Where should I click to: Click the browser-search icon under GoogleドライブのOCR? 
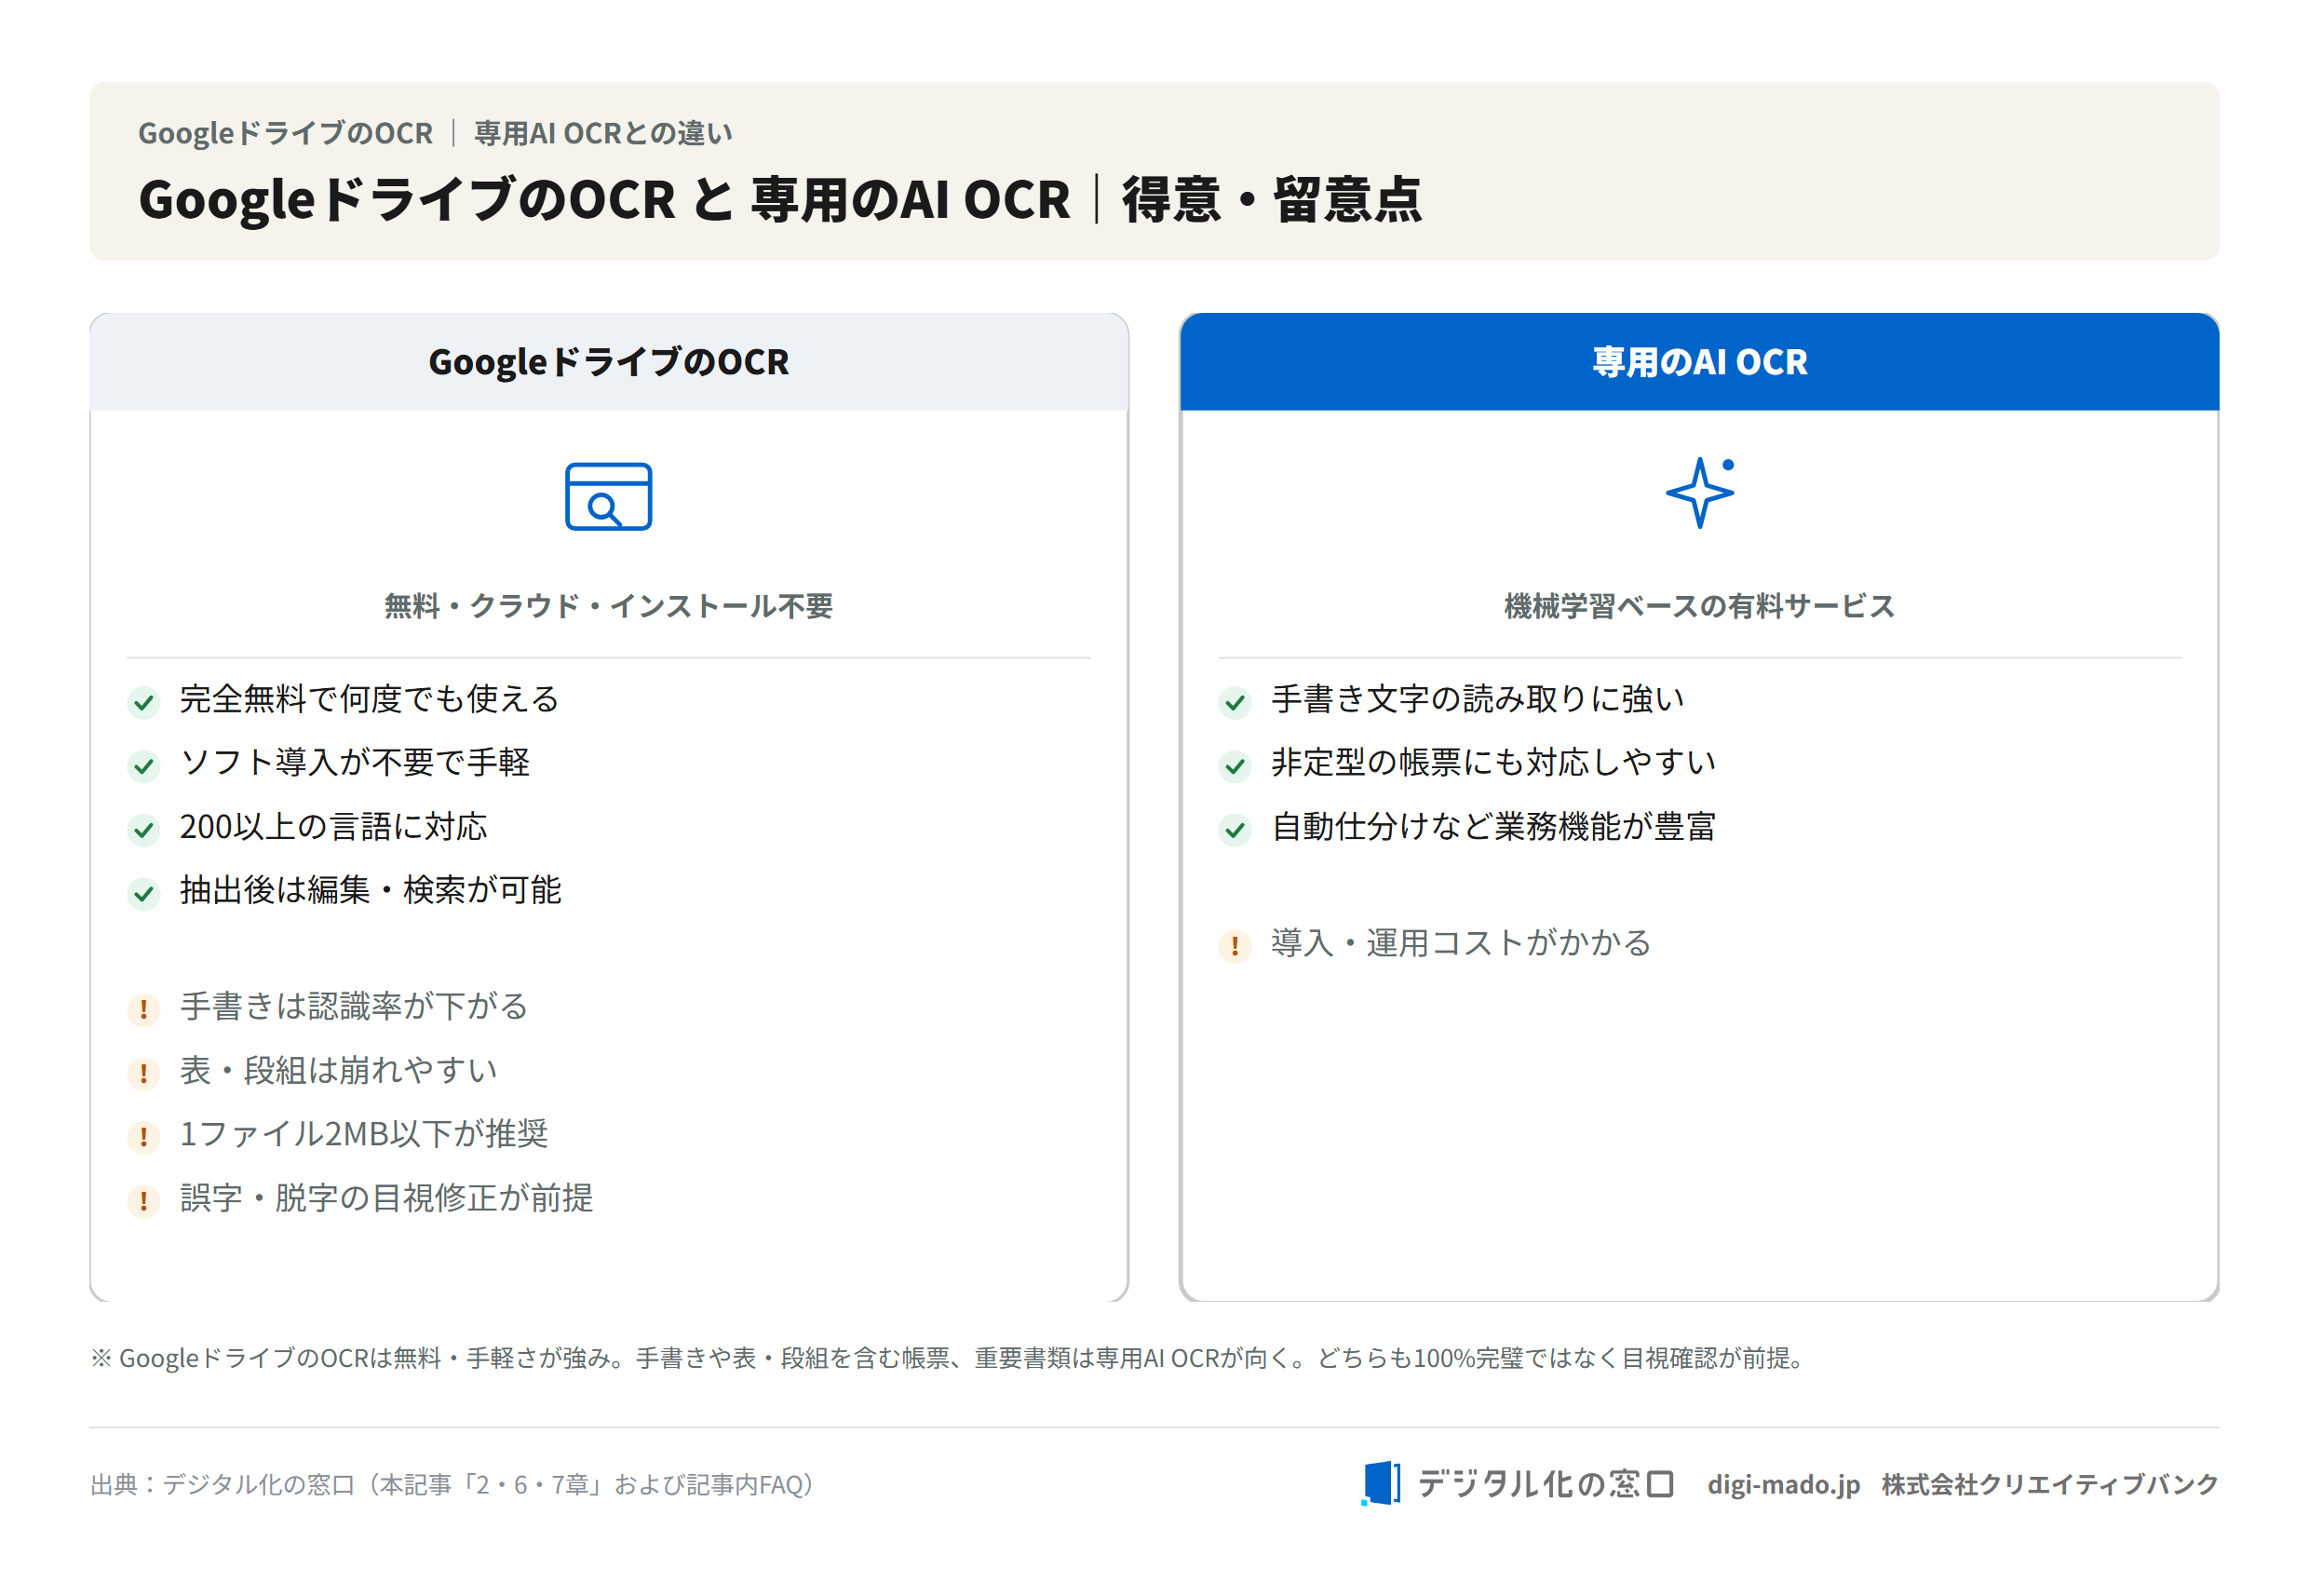pos(608,496)
